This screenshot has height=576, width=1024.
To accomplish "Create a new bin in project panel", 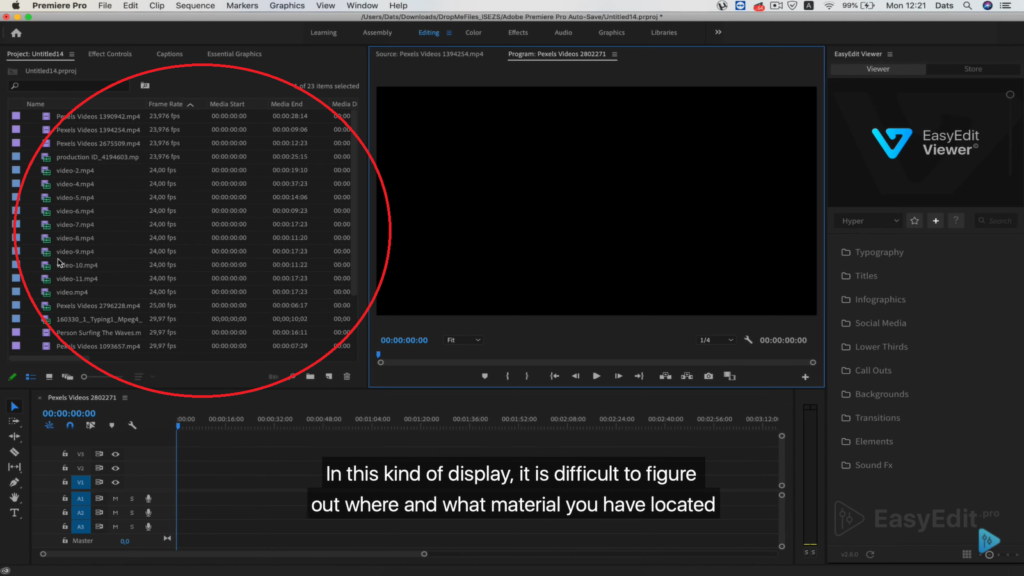I will [310, 377].
